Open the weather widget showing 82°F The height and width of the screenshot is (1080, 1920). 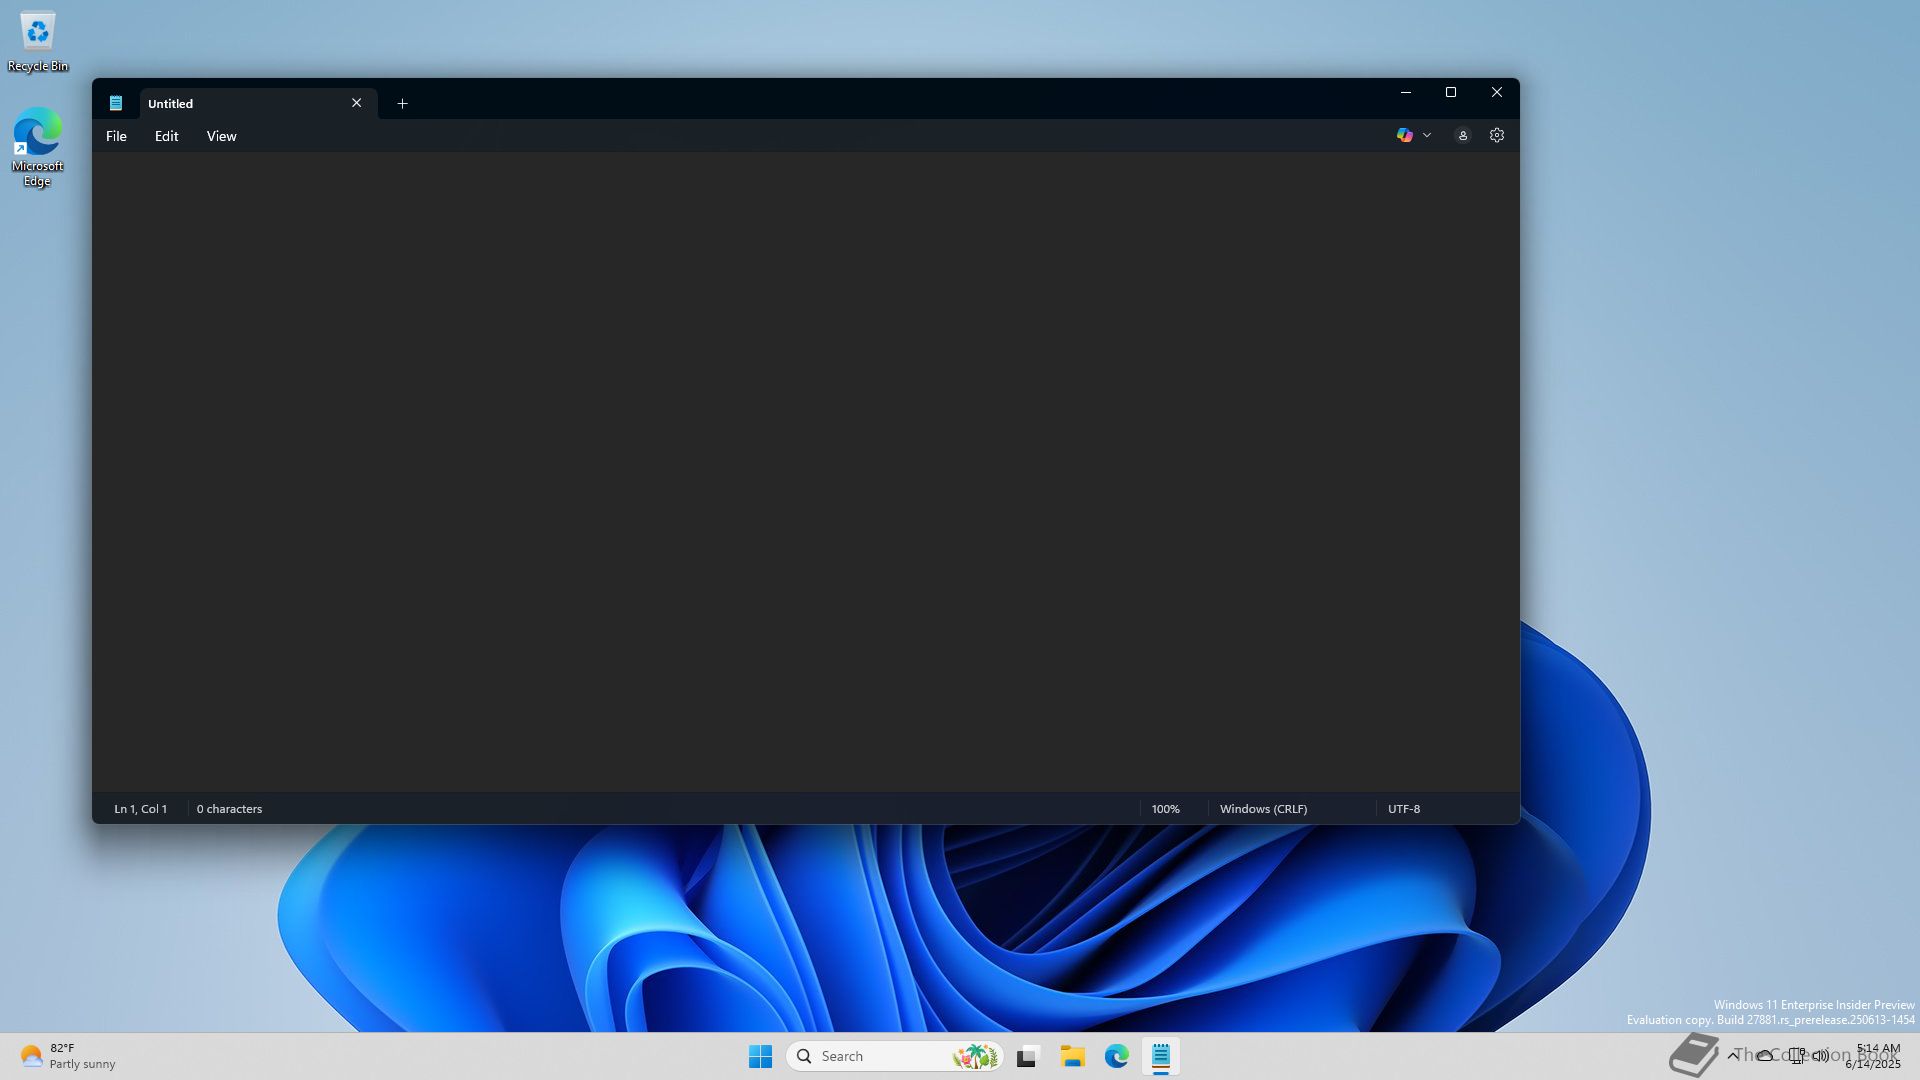[68, 1056]
